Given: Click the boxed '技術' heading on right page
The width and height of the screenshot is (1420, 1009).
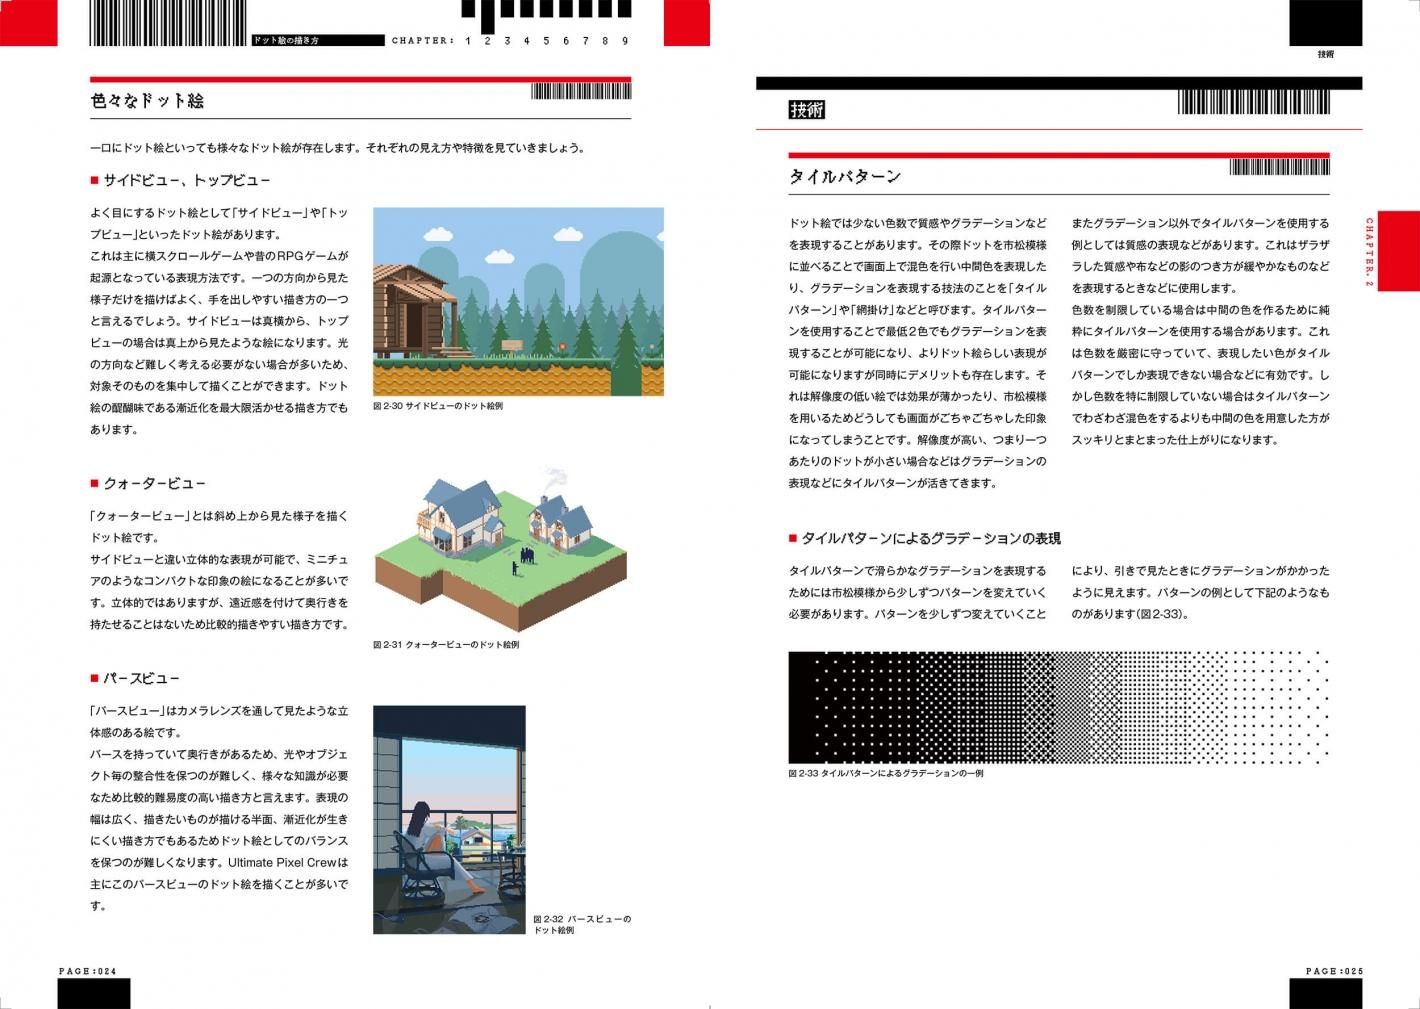Looking at the screenshot, I should [x=806, y=110].
